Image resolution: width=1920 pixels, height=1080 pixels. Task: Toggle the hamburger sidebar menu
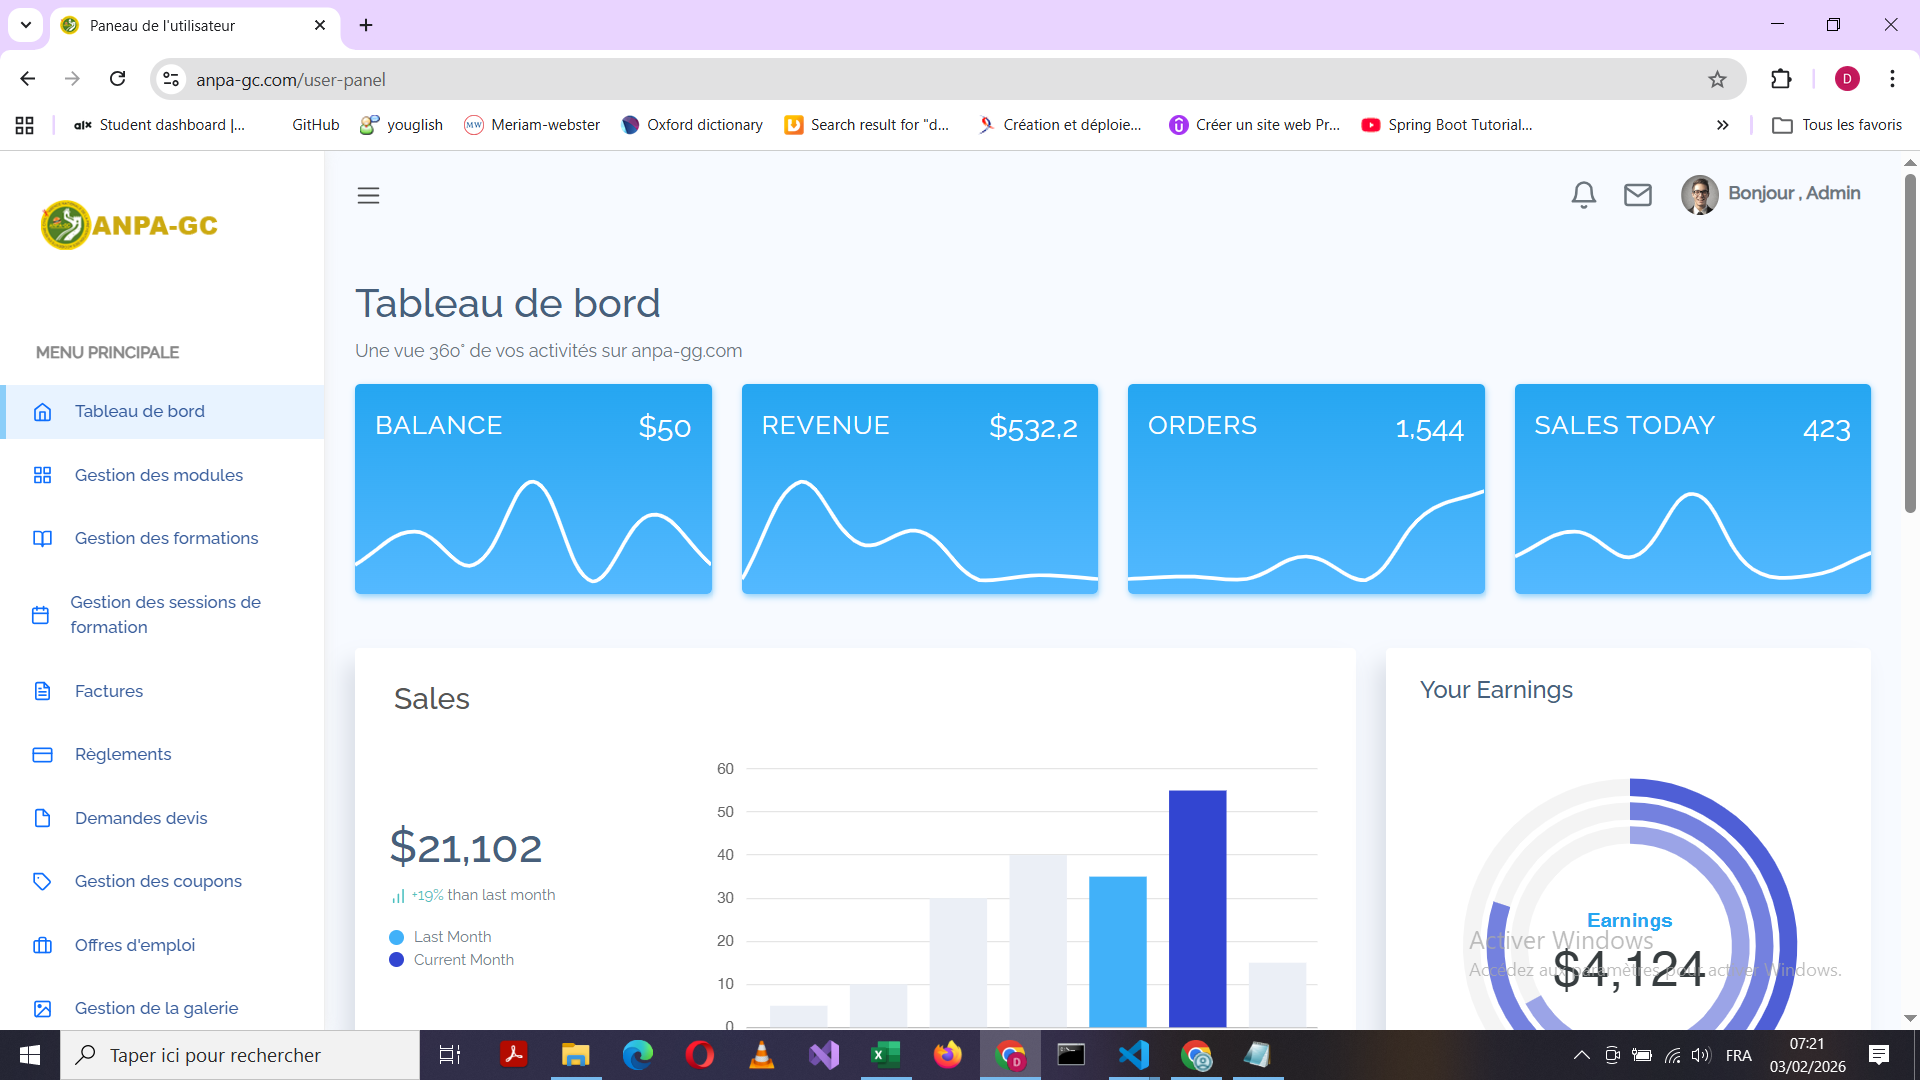click(368, 195)
